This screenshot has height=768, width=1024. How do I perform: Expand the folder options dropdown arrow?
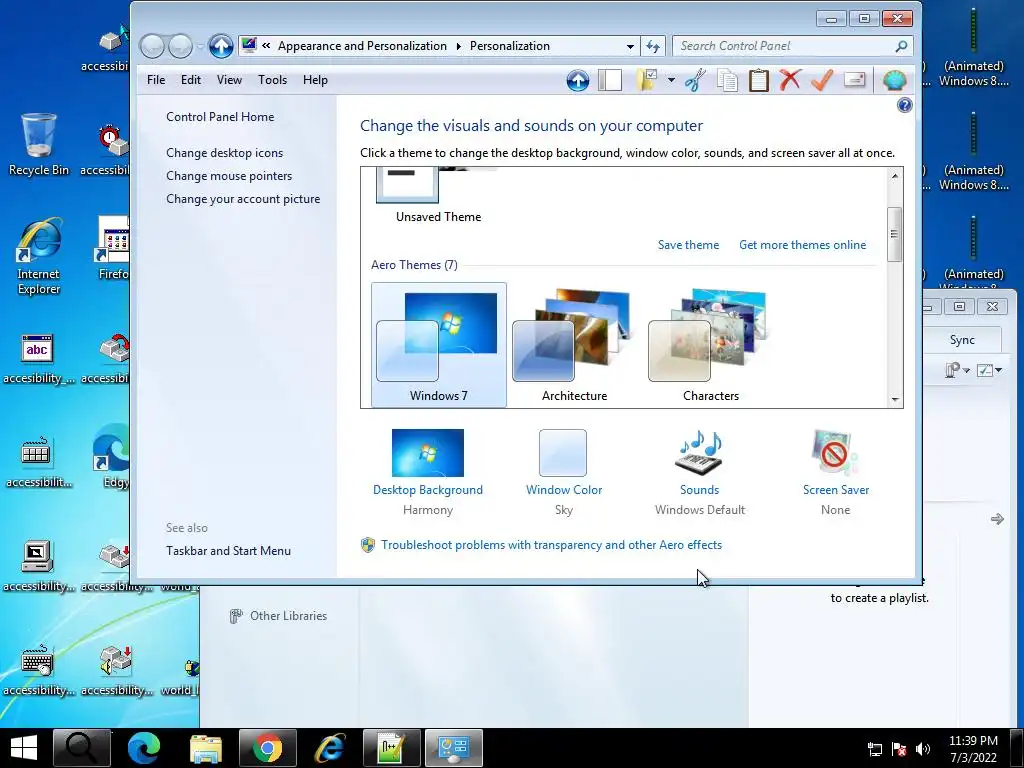pos(671,80)
